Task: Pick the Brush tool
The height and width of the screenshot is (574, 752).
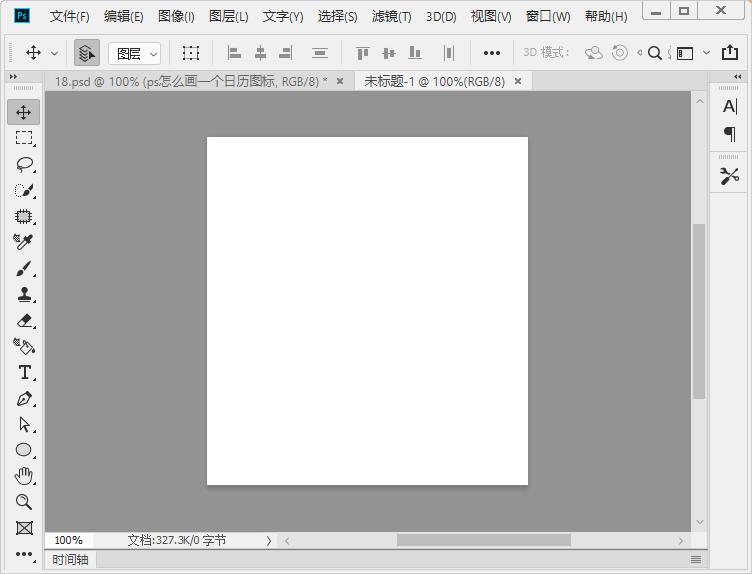Action: coord(24,268)
